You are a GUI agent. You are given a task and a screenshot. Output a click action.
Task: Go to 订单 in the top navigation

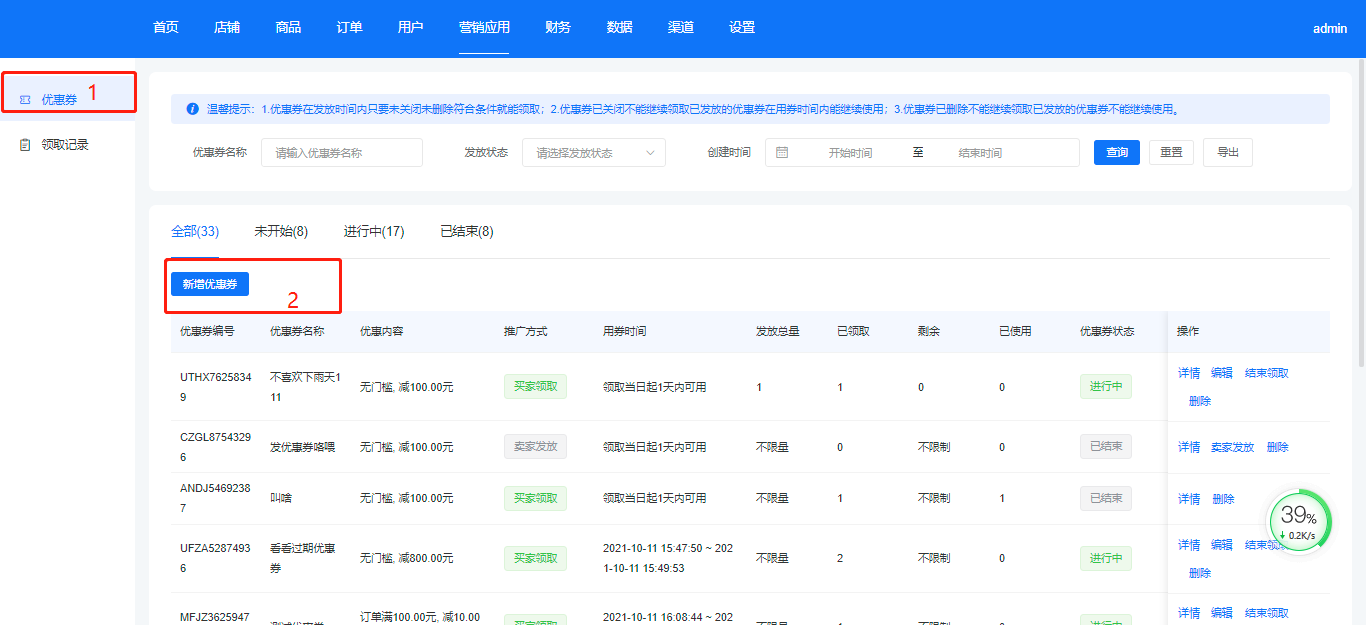point(349,28)
